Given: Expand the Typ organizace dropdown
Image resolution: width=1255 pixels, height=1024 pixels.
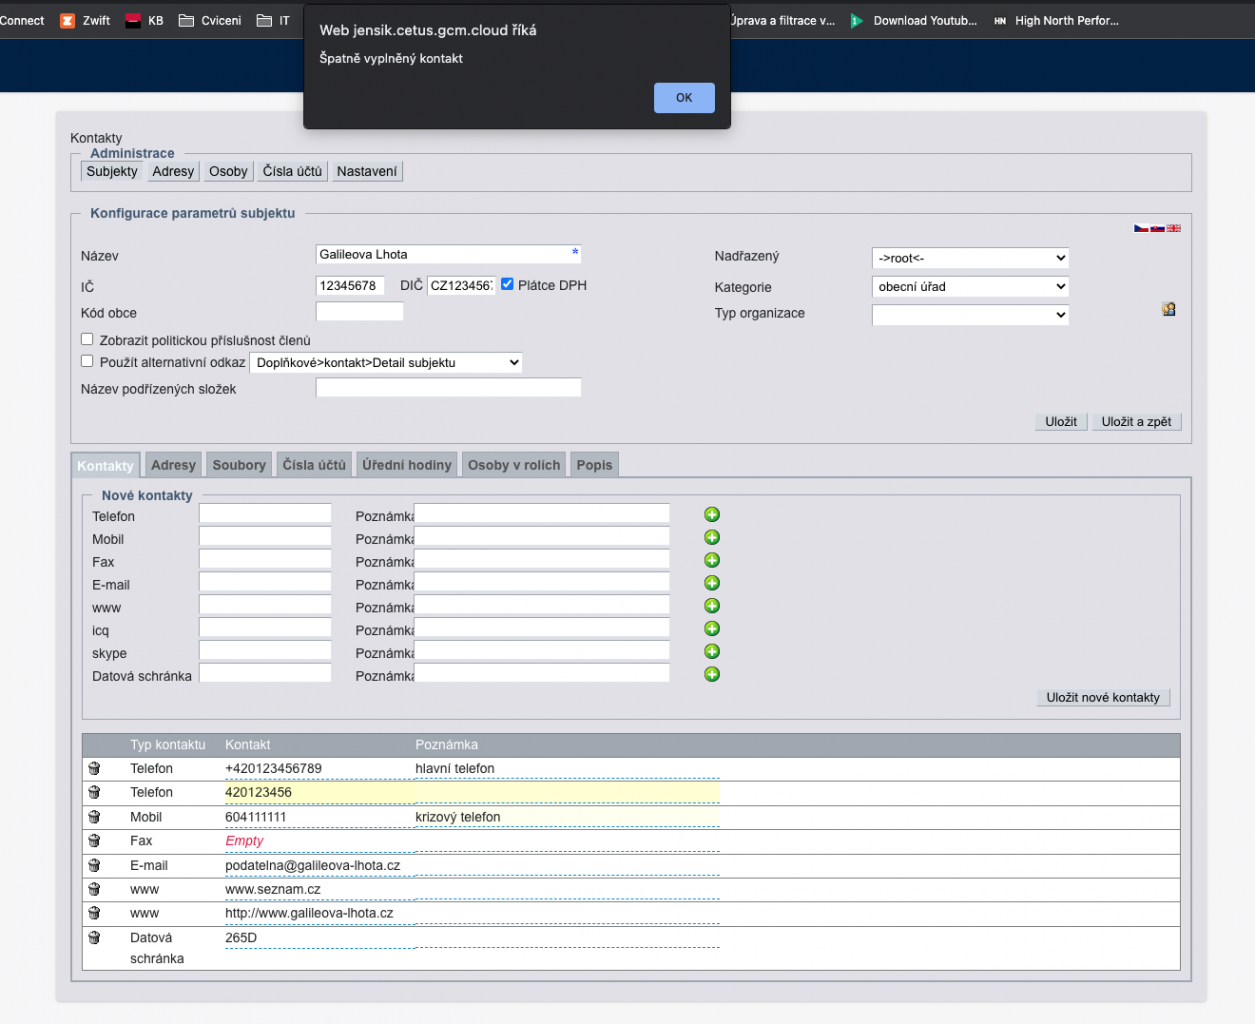Looking at the screenshot, I should [970, 314].
